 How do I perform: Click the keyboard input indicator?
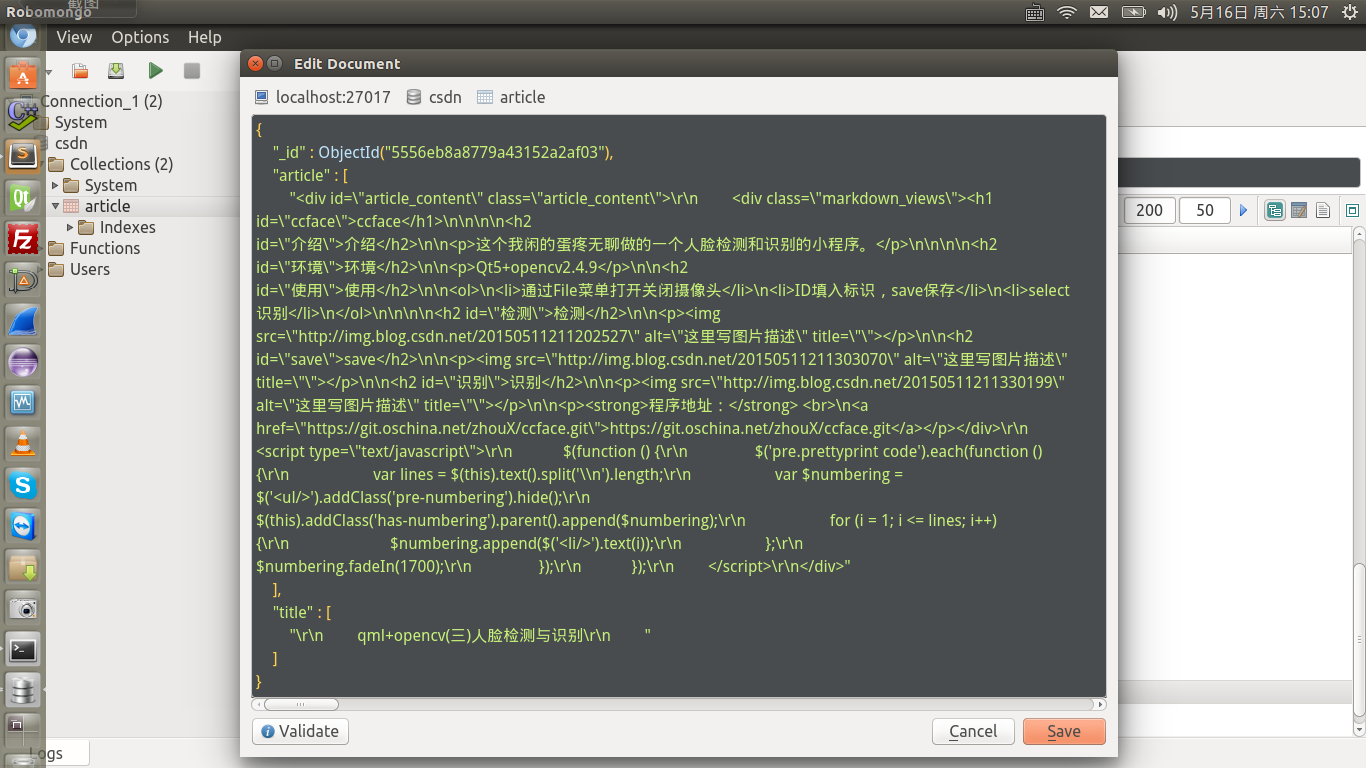[1035, 12]
